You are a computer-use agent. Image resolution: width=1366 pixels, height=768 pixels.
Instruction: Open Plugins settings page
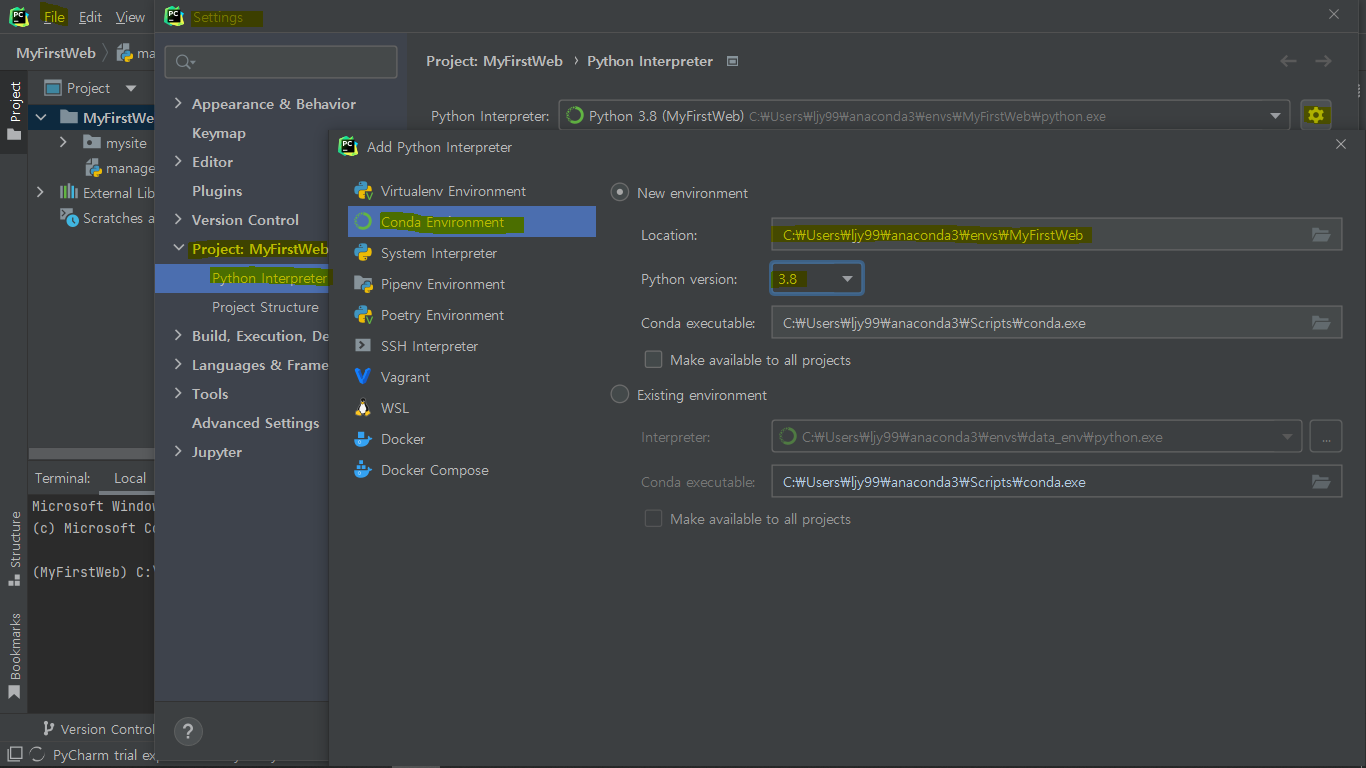(217, 191)
